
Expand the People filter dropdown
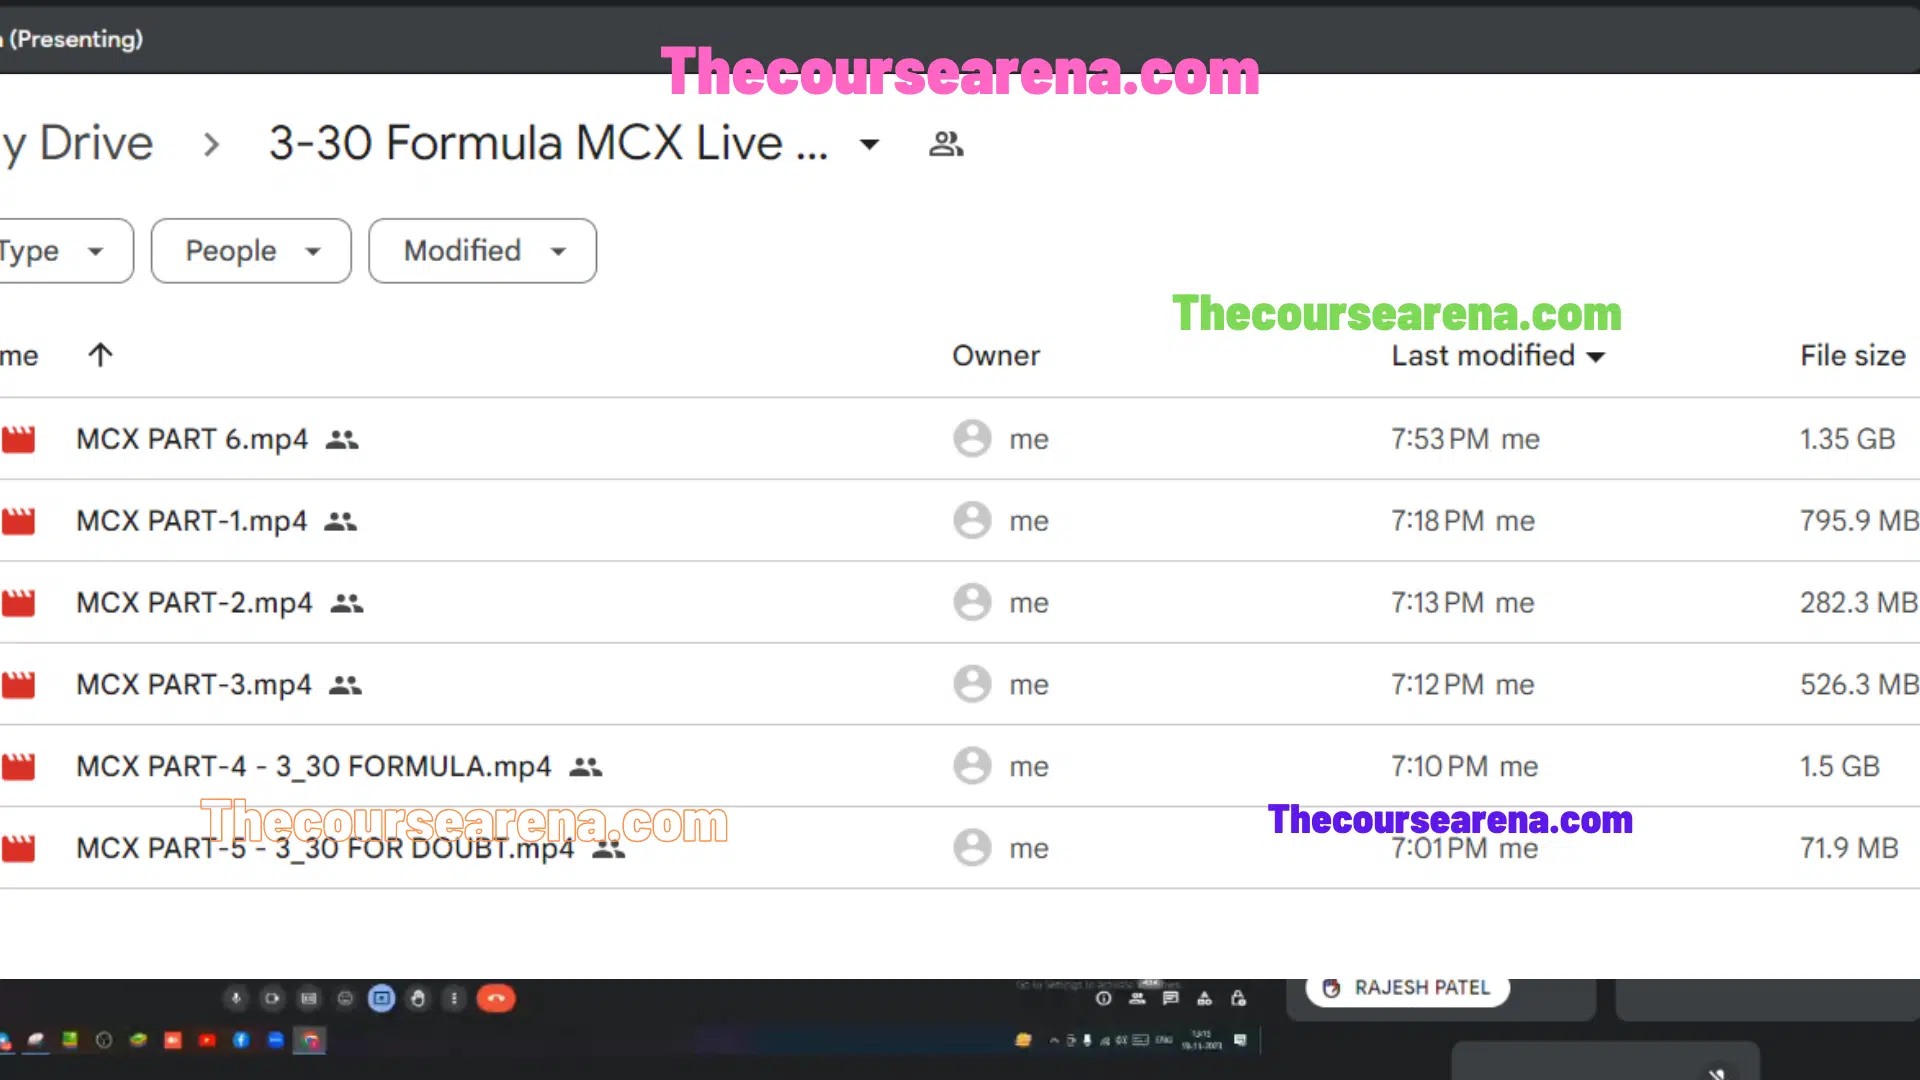[x=249, y=251]
